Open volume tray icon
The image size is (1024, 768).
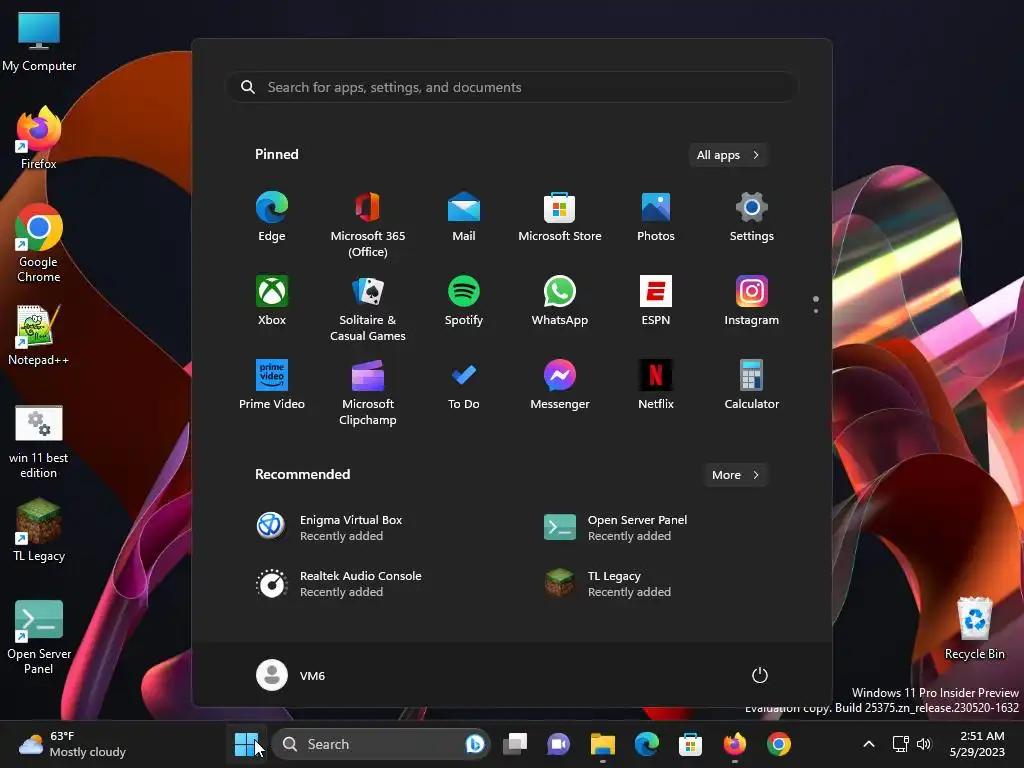923,744
